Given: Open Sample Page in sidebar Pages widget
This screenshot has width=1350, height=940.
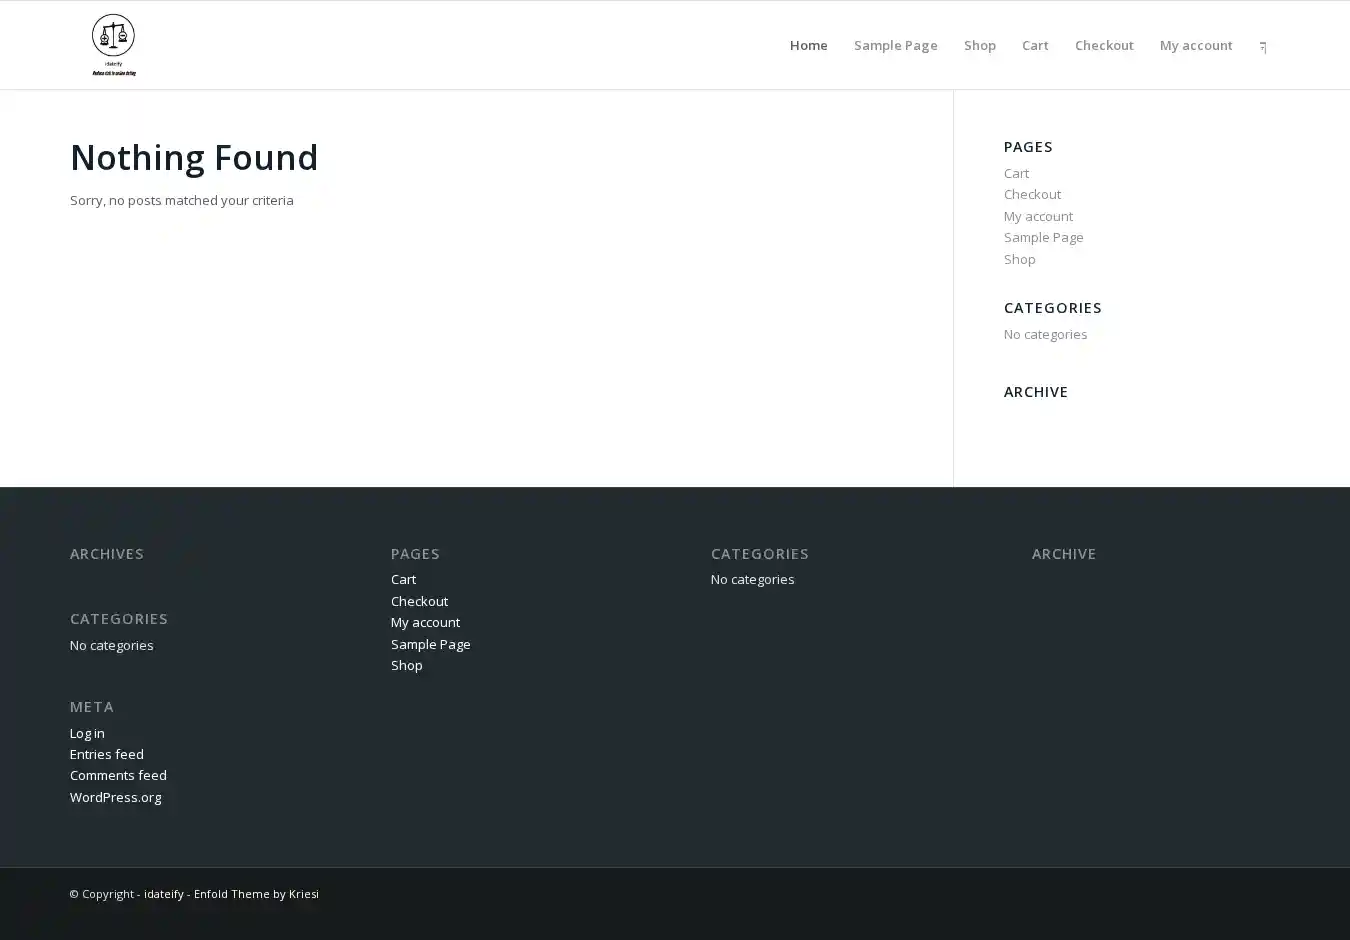Looking at the screenshot, I should pyautogui.click(x=1043, y=237).
